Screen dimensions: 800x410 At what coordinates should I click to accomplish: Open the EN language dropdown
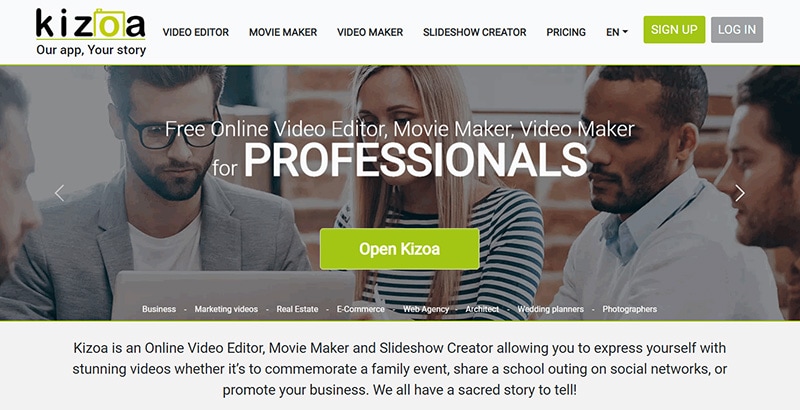(617, 32)
